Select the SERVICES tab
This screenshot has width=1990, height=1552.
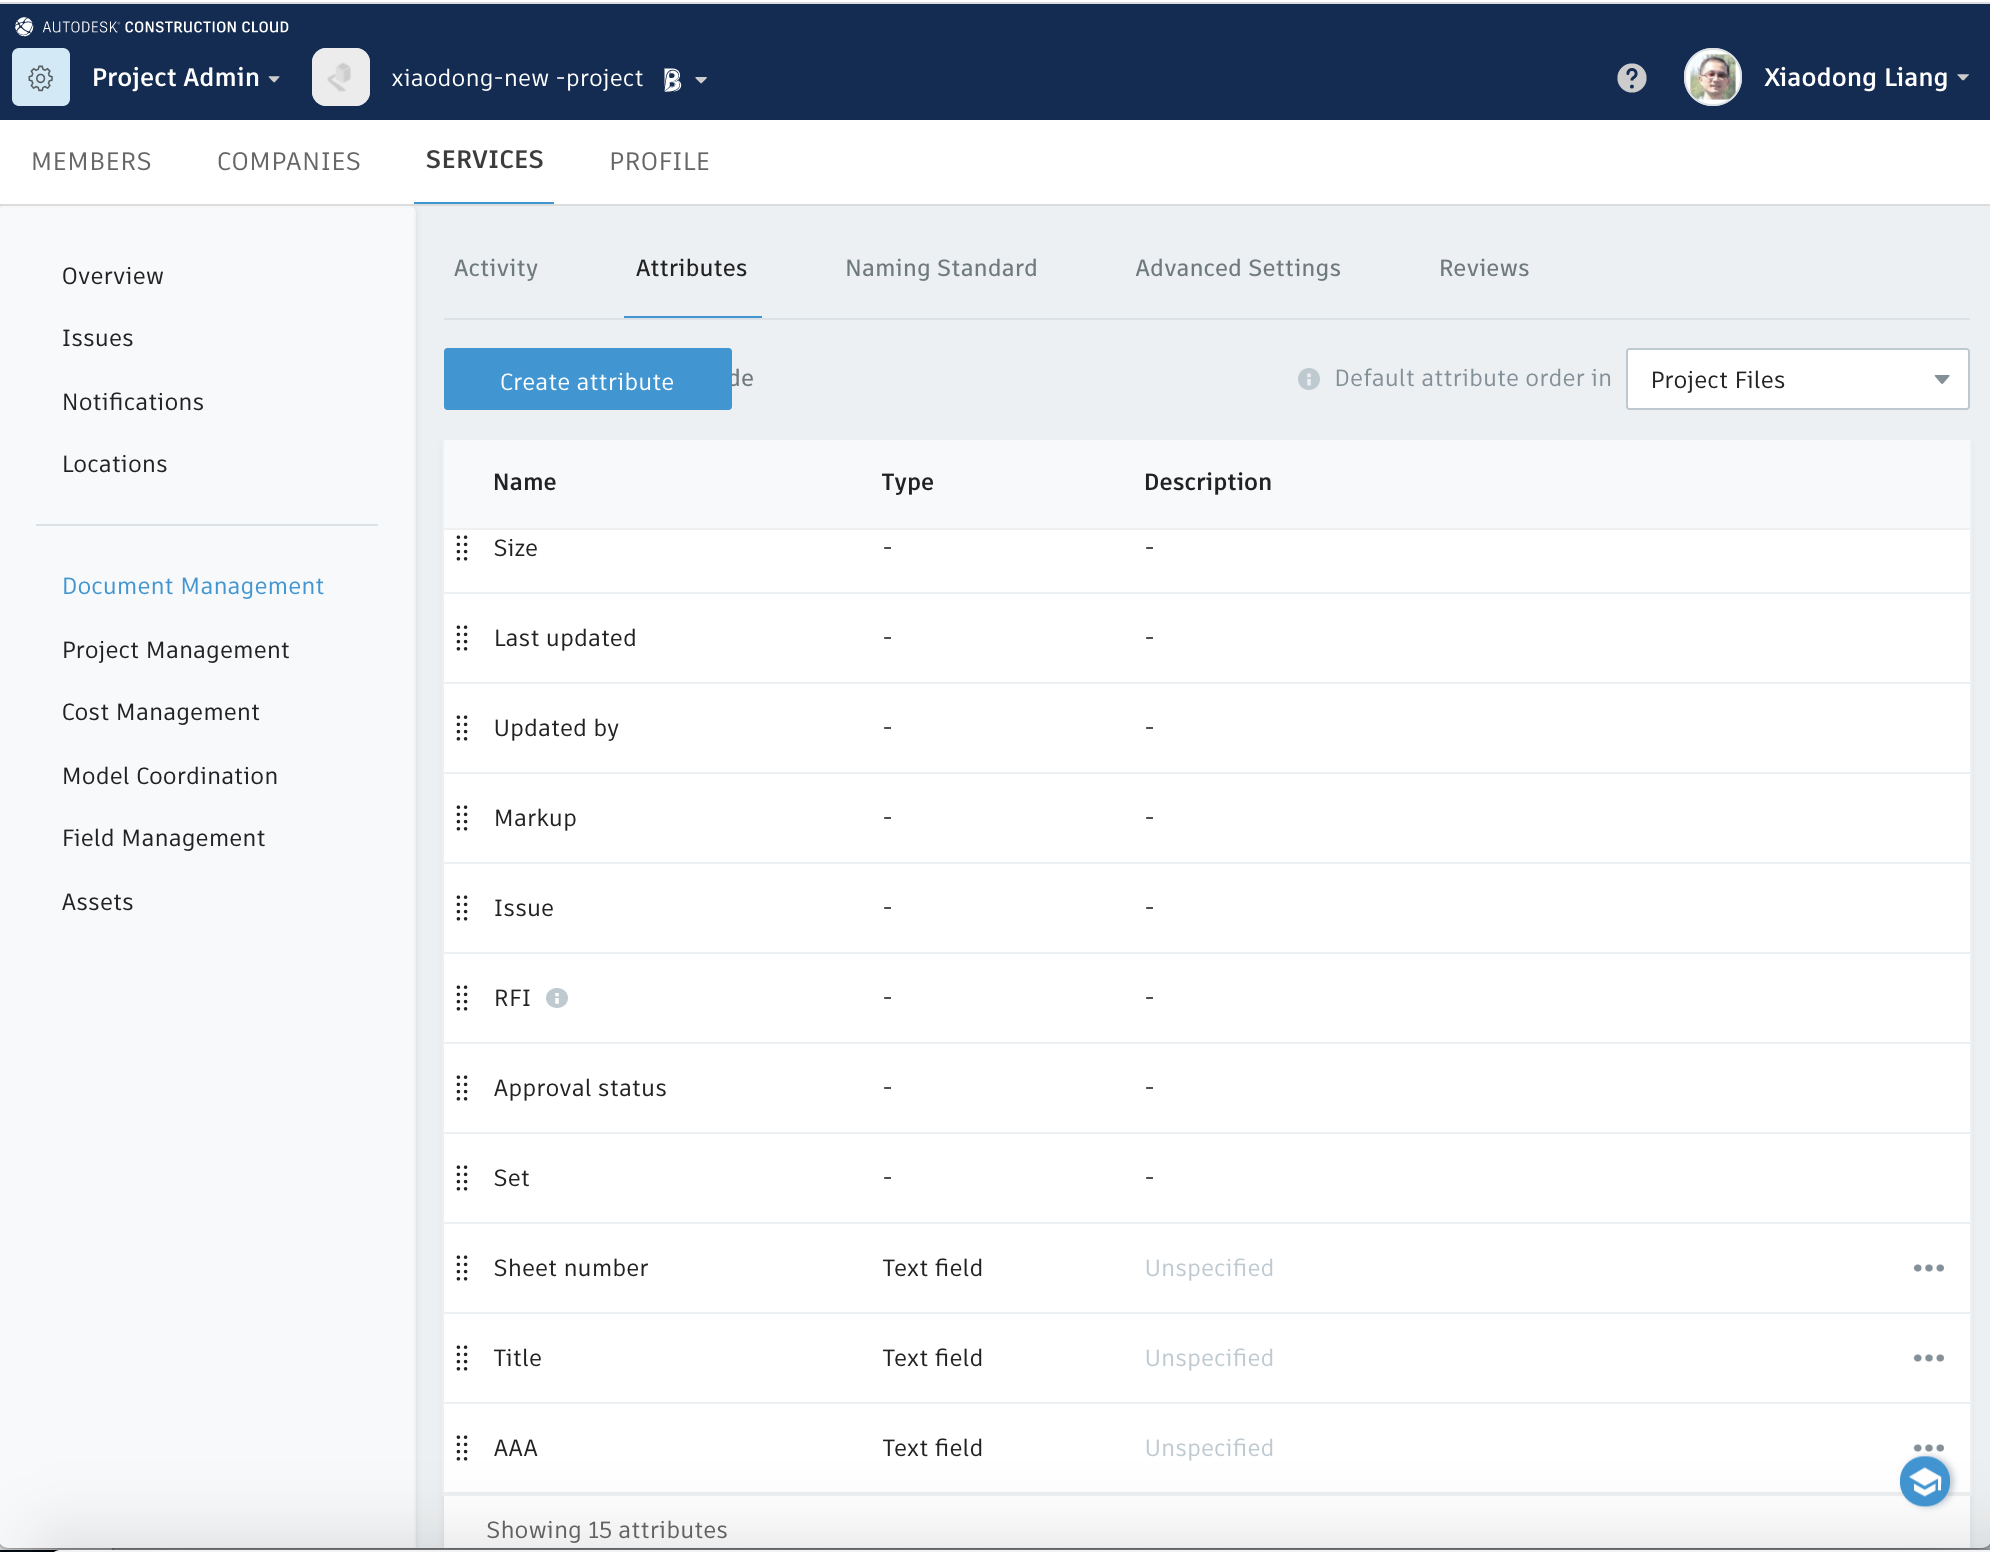[484, 160]
